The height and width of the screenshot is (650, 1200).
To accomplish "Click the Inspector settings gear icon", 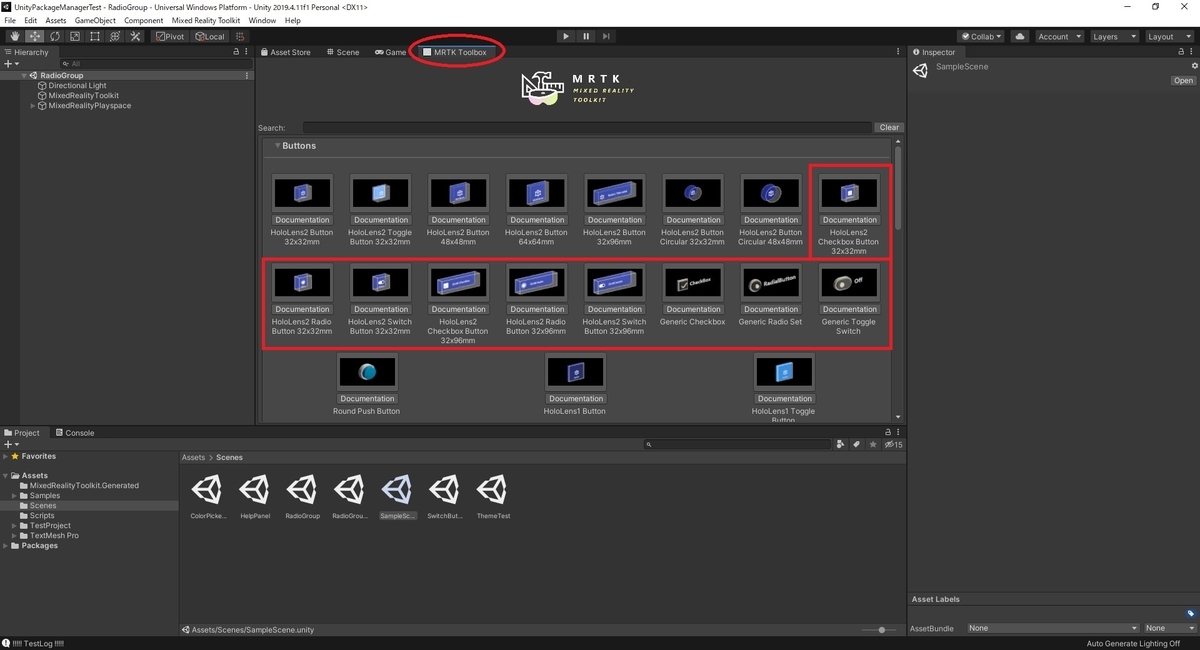I will (x=1194, y=66).
